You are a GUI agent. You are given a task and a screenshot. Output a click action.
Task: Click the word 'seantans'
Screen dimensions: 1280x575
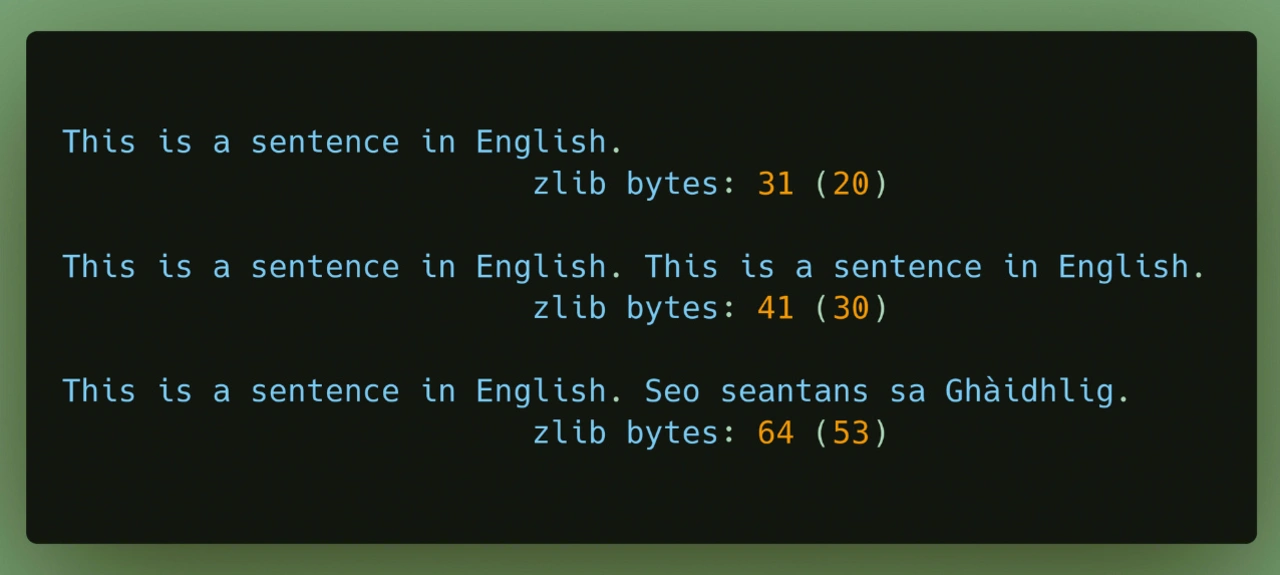click(x=795, y=391)
